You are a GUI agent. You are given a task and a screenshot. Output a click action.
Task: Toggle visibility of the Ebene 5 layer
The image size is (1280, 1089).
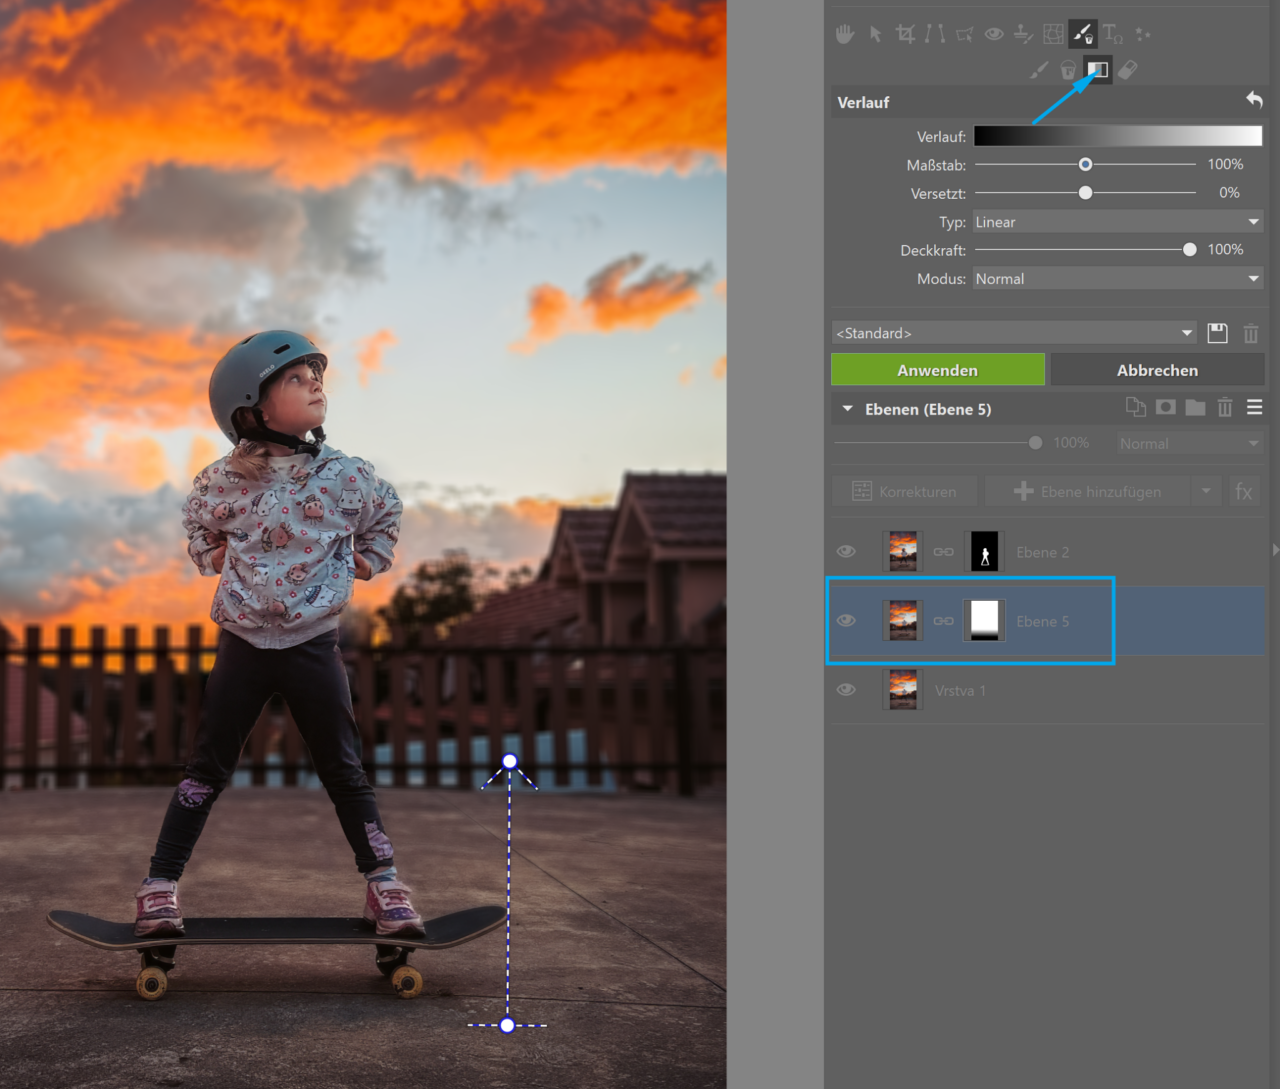(846, 621)
